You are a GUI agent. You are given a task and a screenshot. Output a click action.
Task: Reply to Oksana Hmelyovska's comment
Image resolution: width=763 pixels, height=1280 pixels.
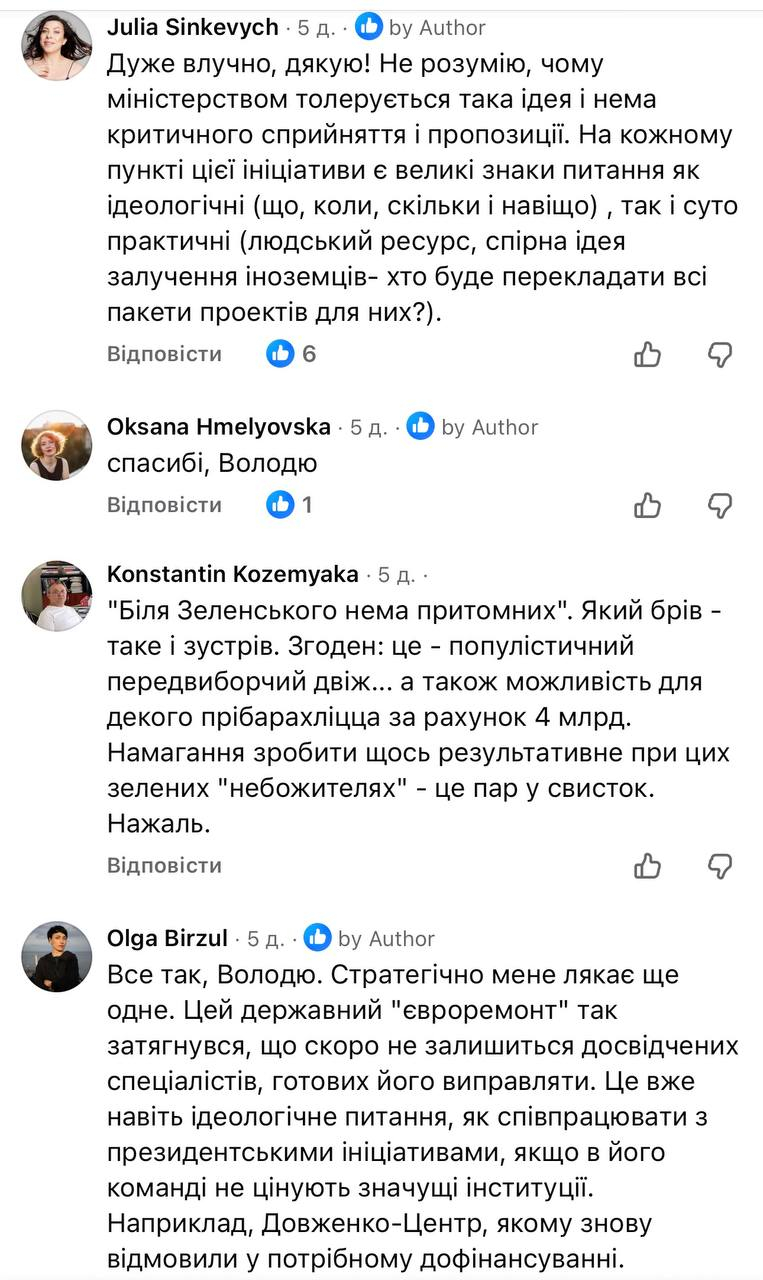[x=164, y=505]
